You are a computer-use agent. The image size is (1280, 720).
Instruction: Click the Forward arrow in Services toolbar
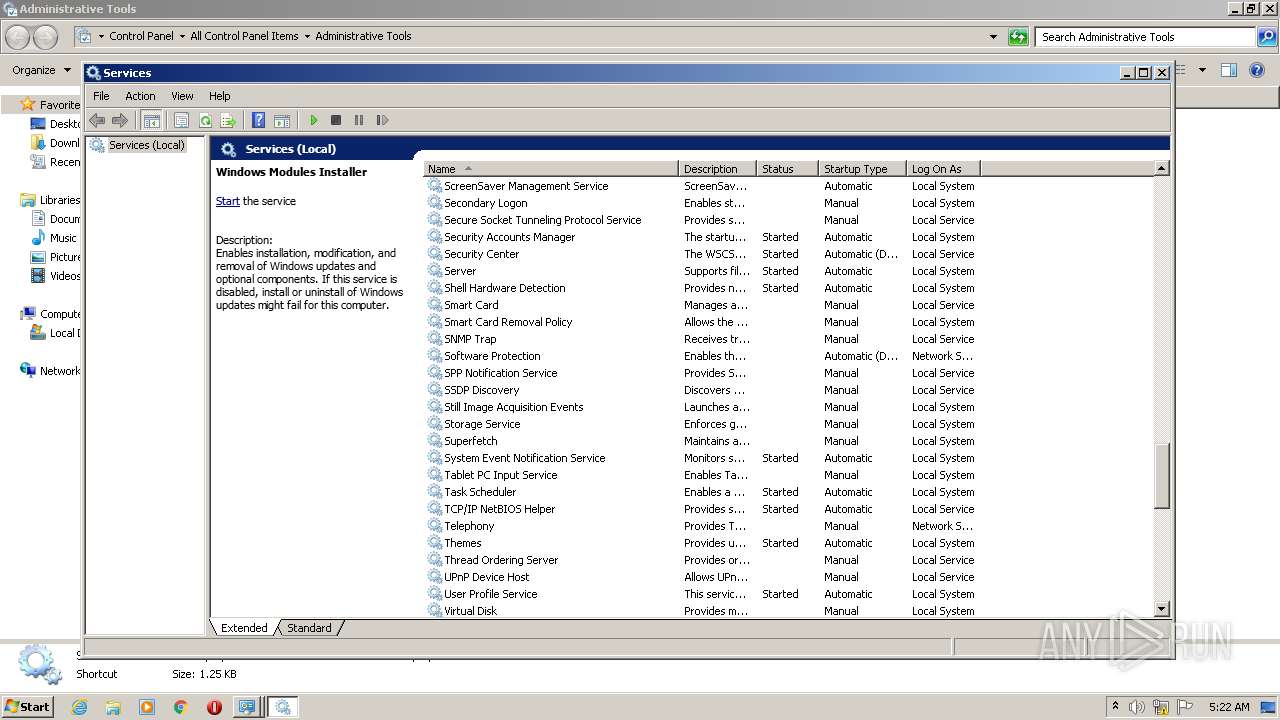120,120
